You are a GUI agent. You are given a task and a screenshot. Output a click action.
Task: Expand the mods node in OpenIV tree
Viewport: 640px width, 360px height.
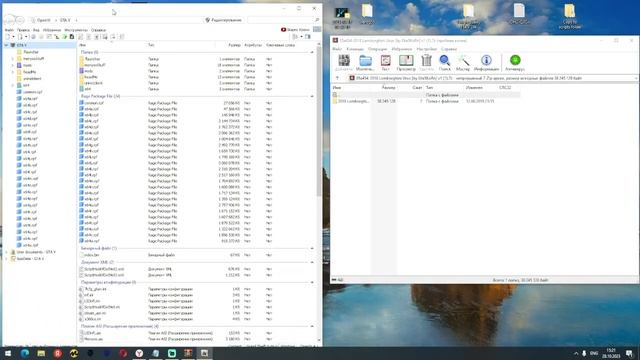point(13,65)
